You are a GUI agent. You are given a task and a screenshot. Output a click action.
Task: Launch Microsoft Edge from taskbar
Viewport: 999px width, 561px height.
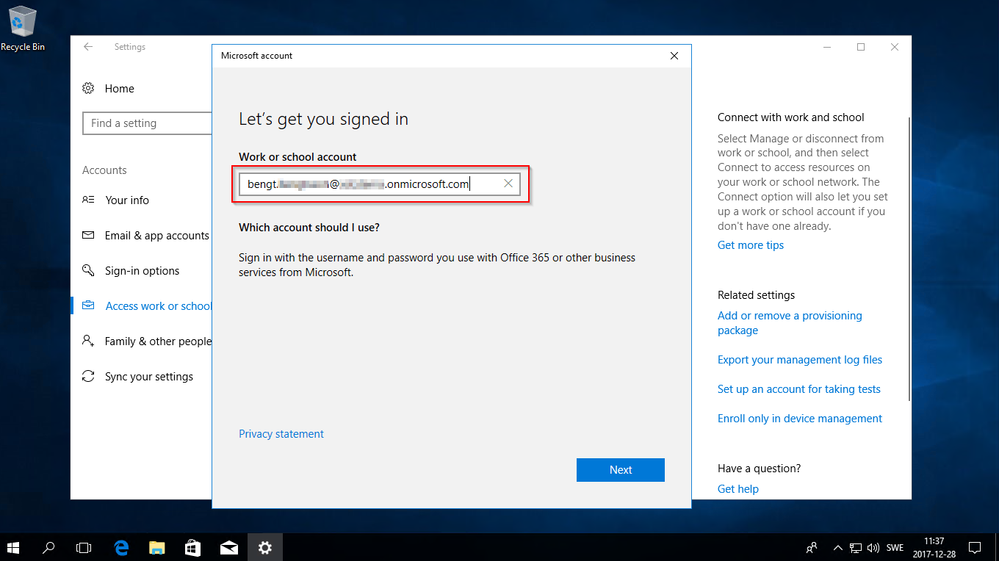[121, 548]
